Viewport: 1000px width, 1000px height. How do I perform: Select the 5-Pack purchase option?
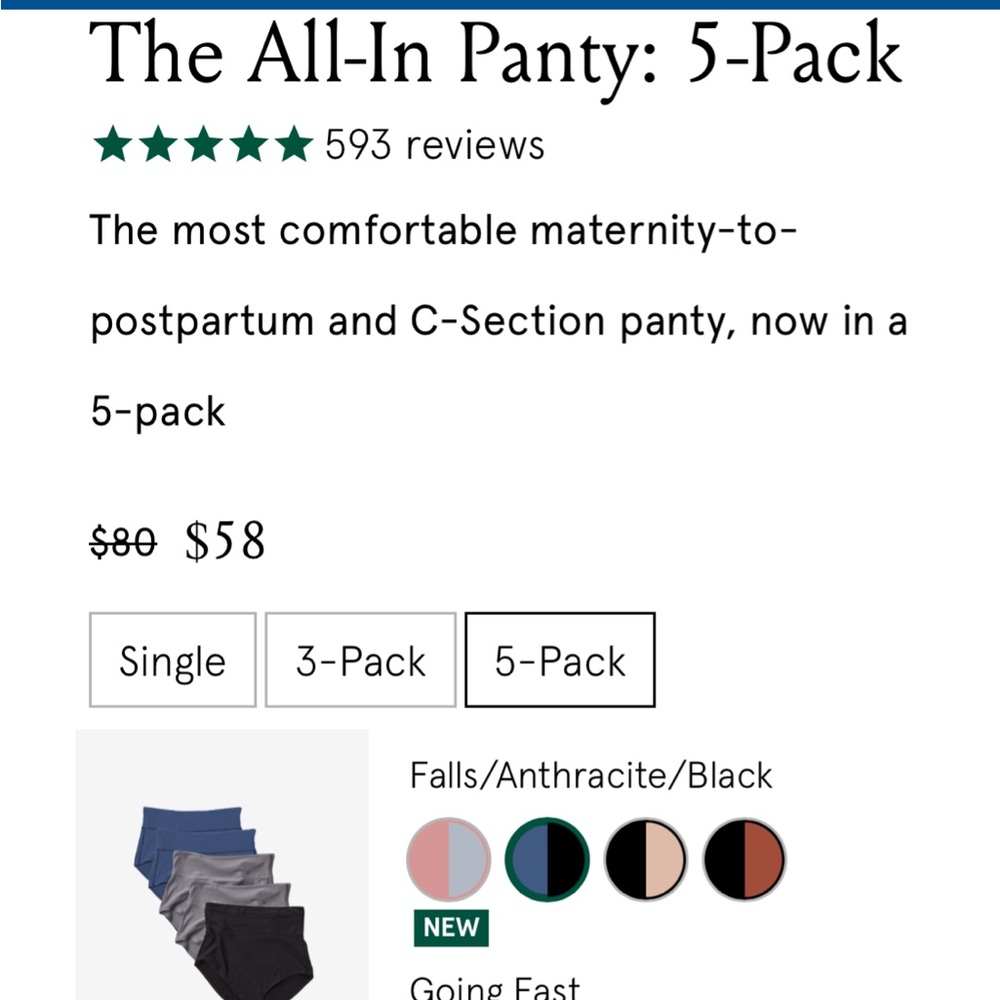(559, 659)
